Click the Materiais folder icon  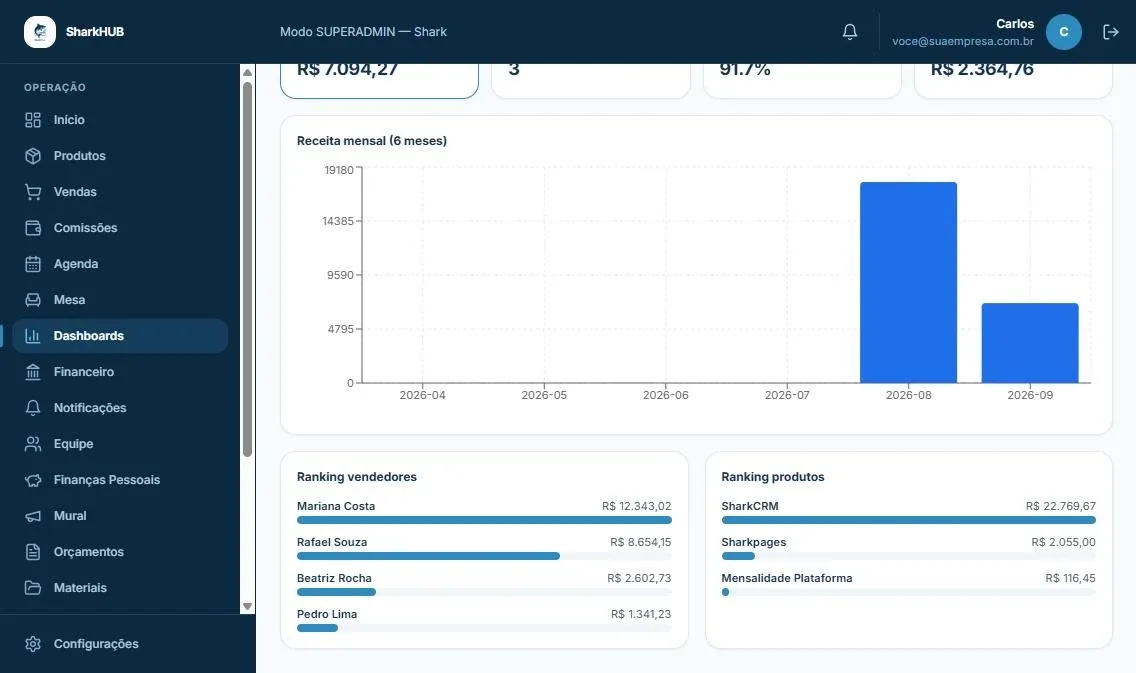pyautogui.click(x=33, y=588)
